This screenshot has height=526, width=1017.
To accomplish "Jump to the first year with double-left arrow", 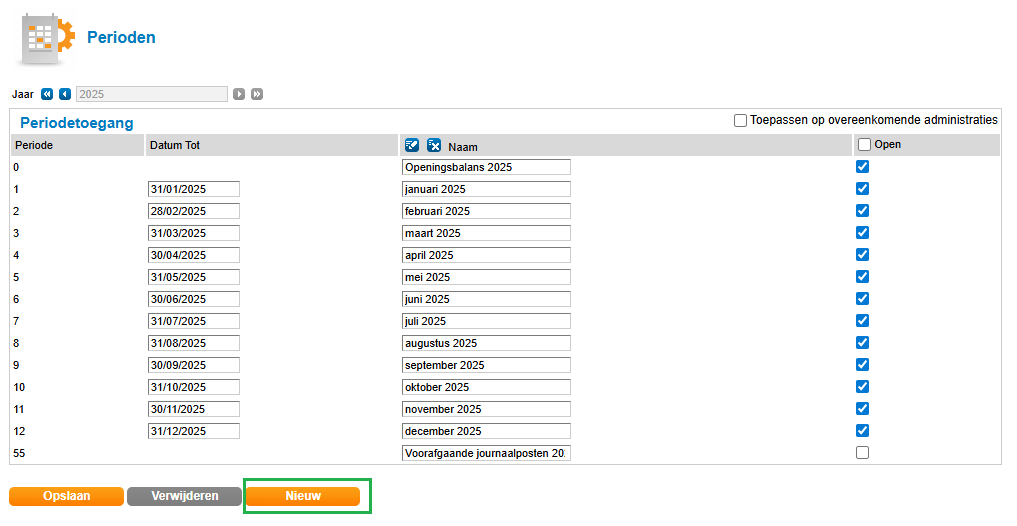I will pyautogui.click(x=46, y=94).
